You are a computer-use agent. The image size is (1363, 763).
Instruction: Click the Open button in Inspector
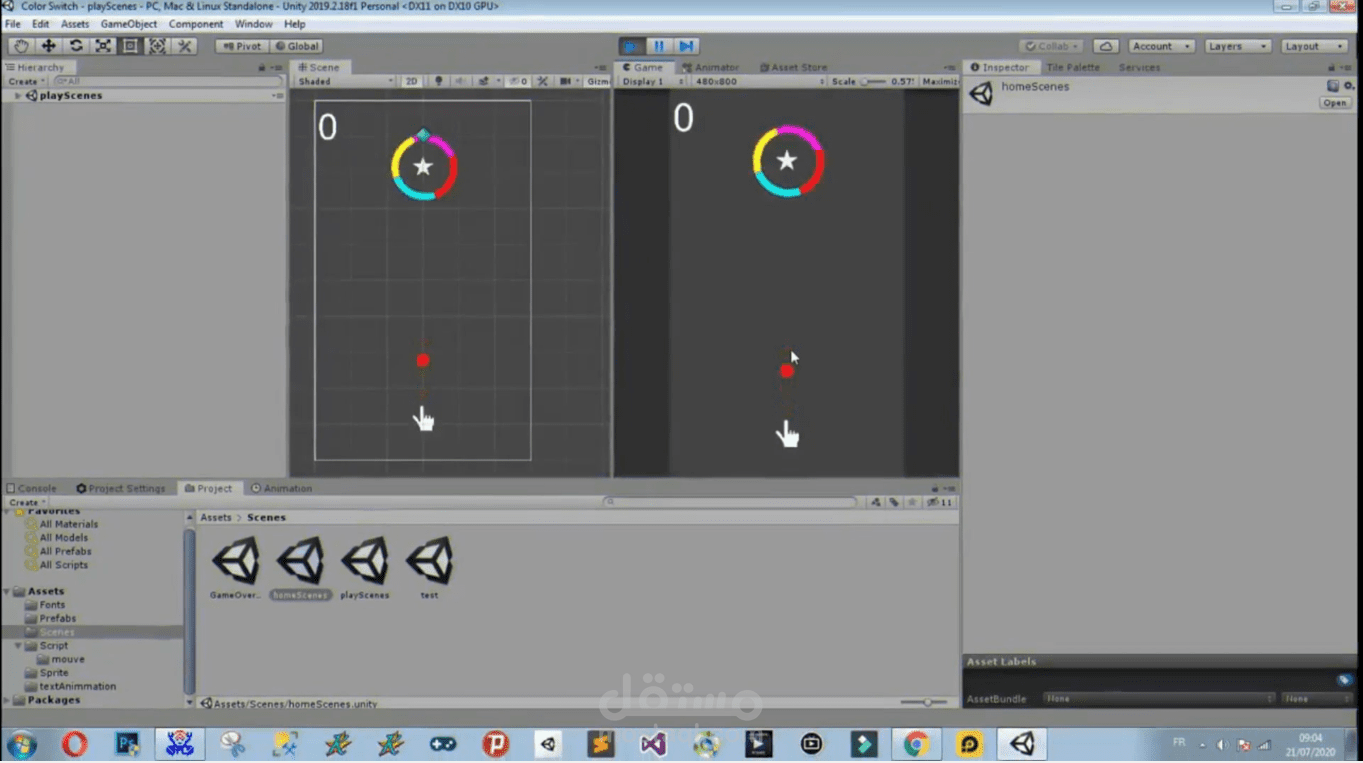[1335, 103]
